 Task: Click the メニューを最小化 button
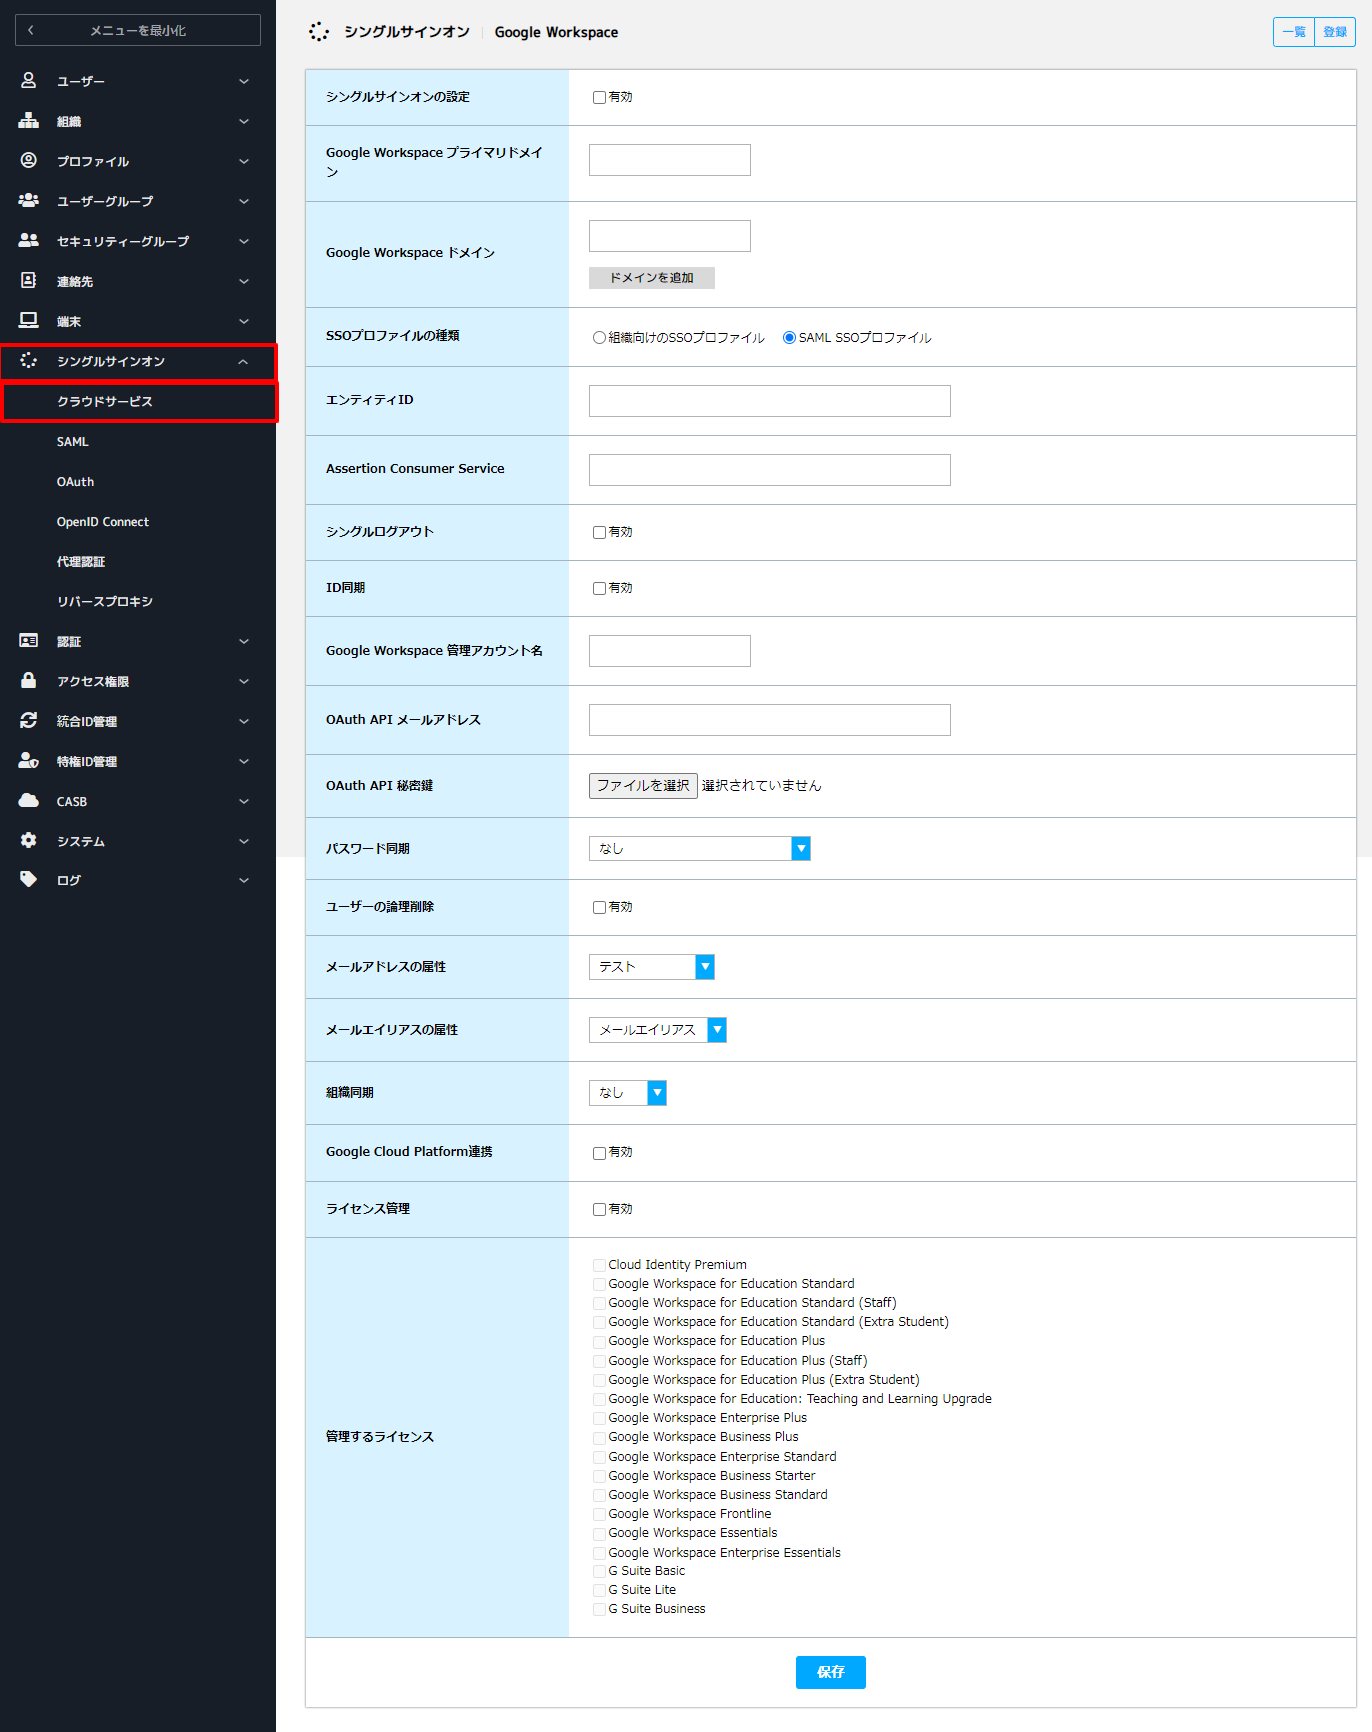[138, 30]
